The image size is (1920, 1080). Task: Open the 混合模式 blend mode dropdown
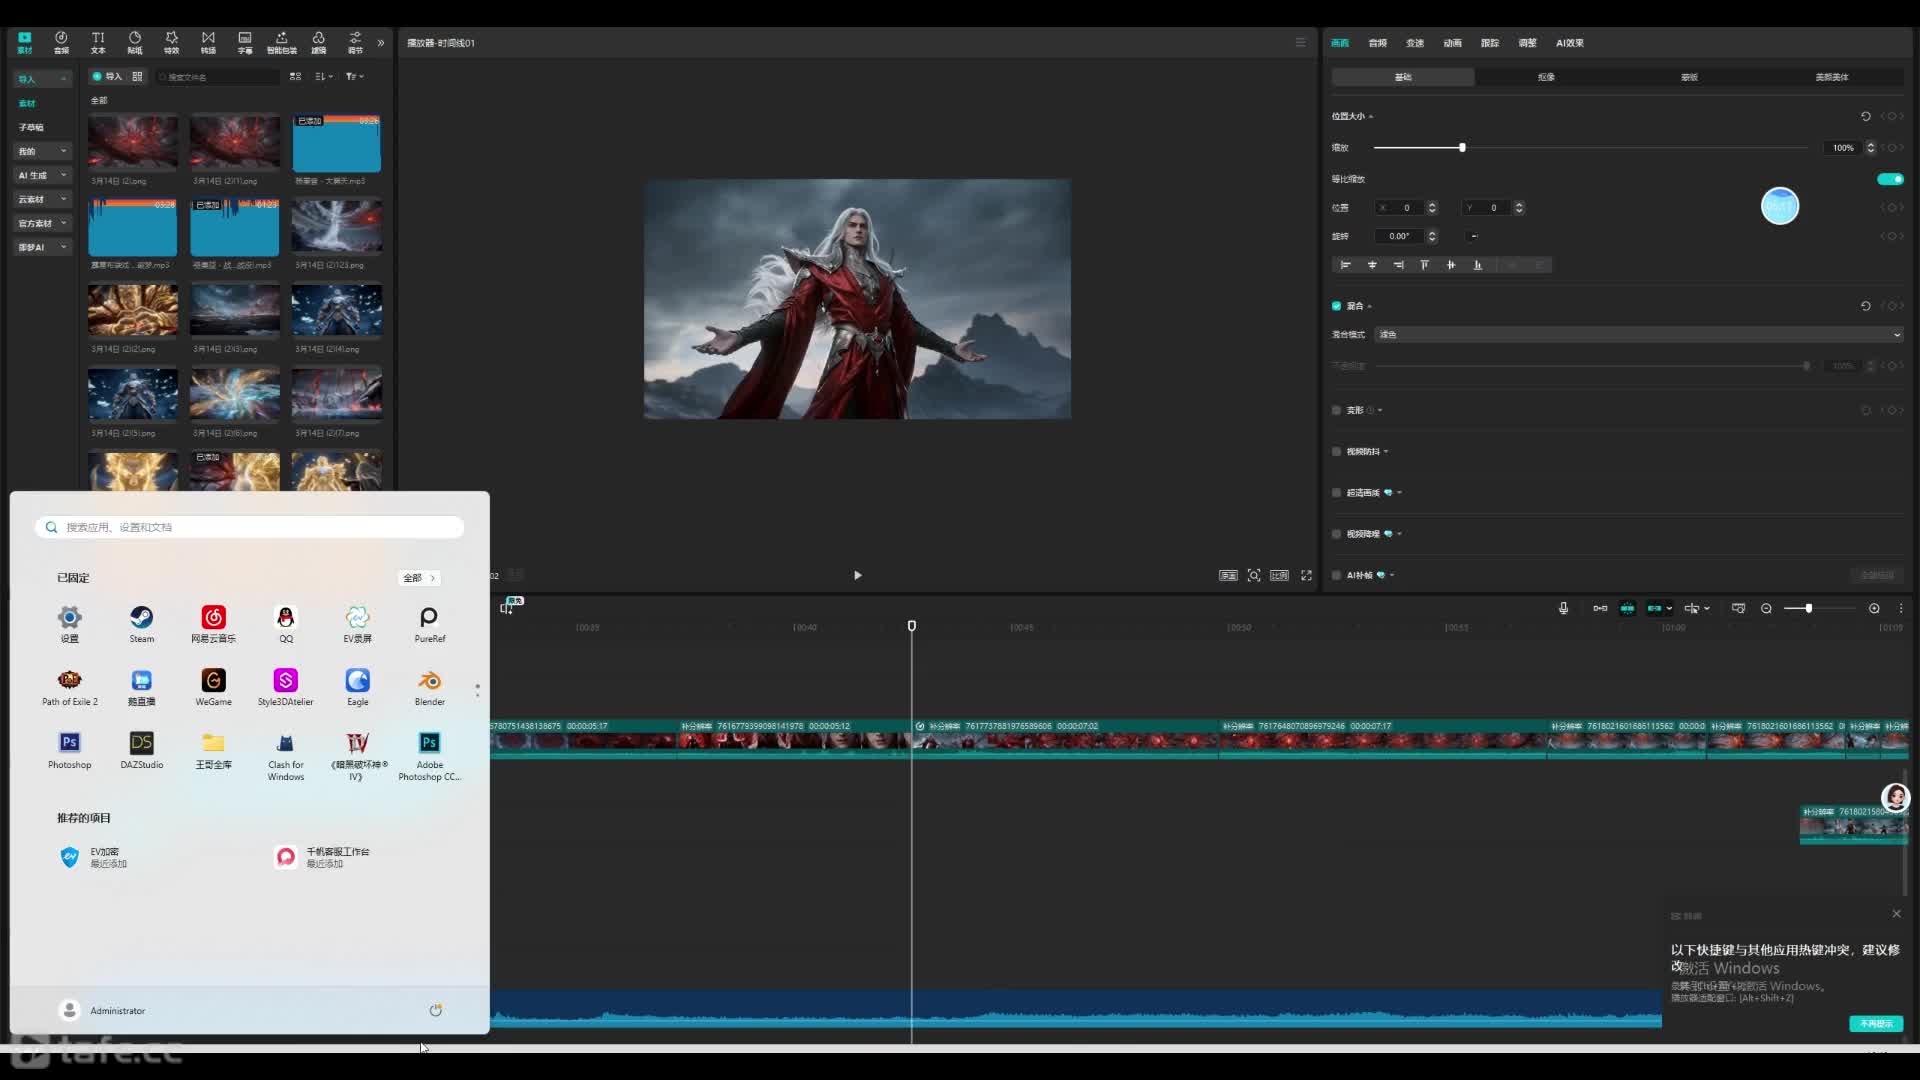click(1639, 335)
